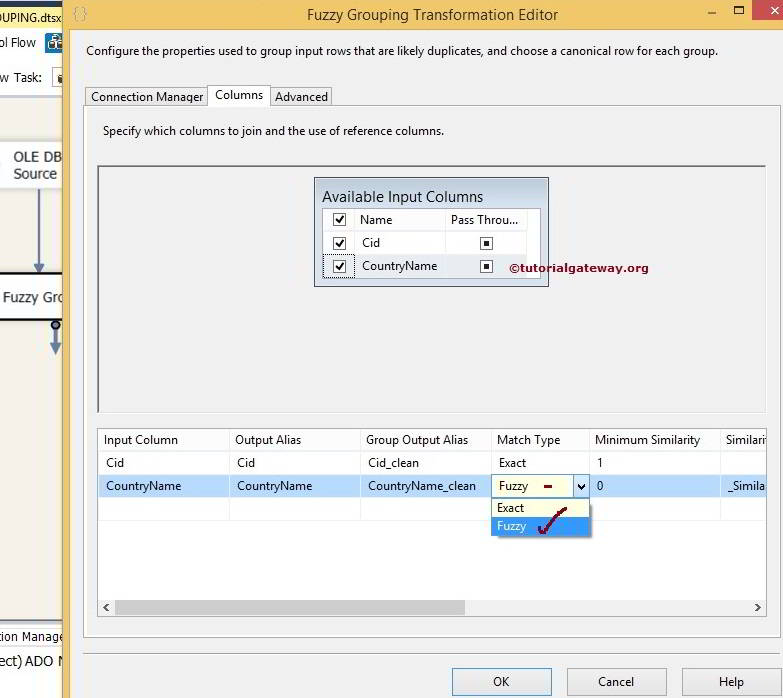This screenshot has width=783, height=698.
Task: Click CountryName in Available Input Columns
Action: [399, 266]
